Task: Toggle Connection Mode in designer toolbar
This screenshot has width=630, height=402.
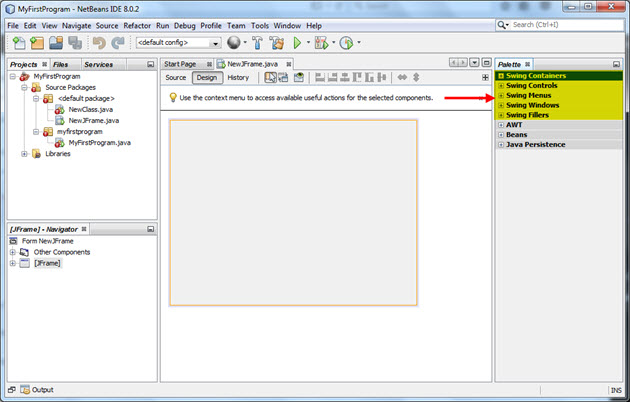Action: pos(284,77)
